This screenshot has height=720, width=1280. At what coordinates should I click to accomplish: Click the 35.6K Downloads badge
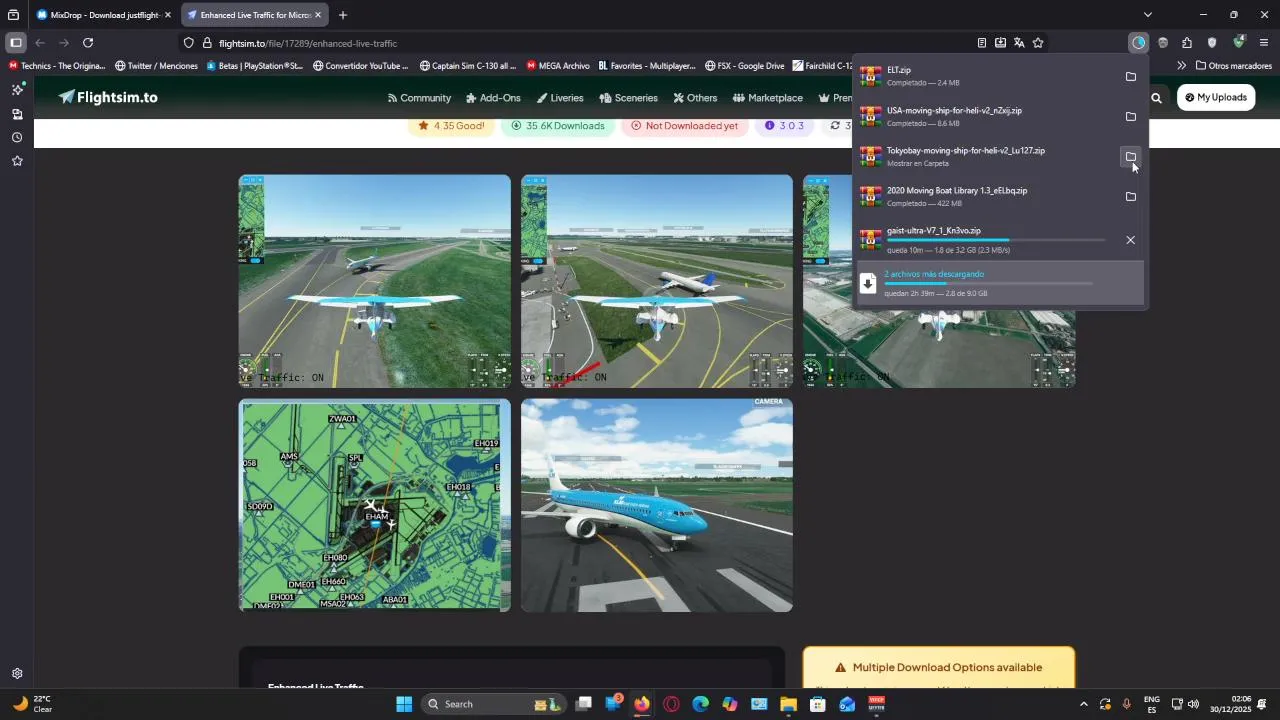click(x=558, y=126)
